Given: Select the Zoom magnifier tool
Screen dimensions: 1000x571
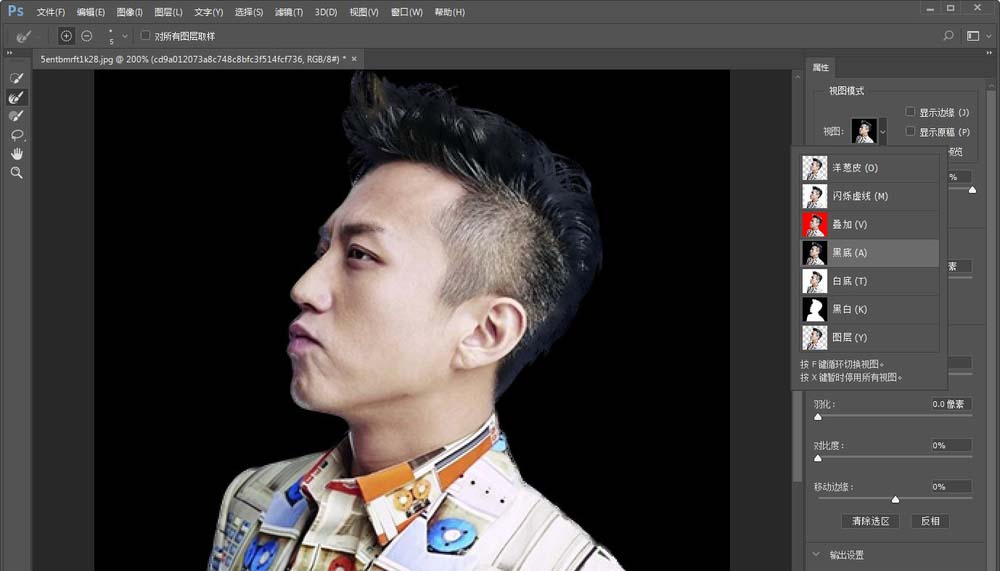Looking at the screenshot, I should (x=16, y=173).
